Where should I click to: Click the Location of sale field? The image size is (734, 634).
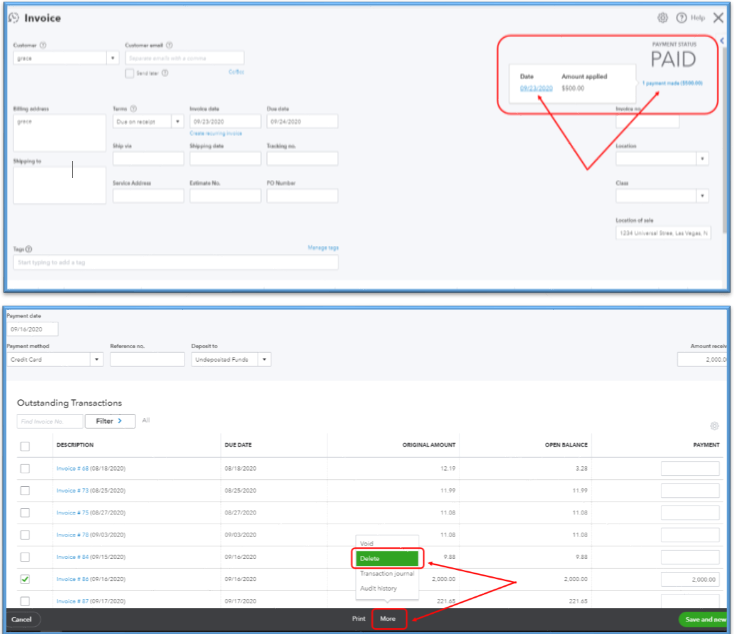[663, 233]
